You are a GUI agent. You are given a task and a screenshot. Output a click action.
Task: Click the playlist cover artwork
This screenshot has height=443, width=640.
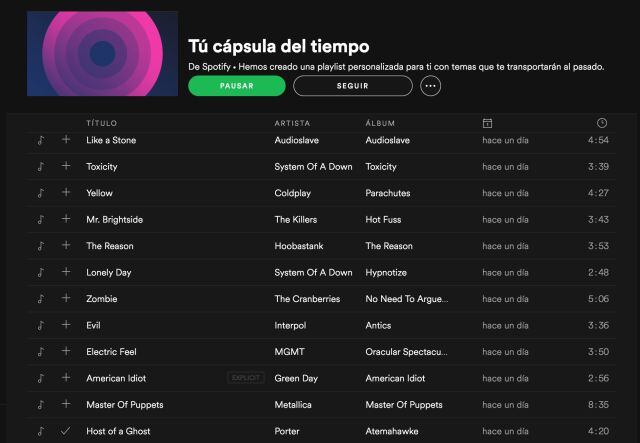coord(102,53)
